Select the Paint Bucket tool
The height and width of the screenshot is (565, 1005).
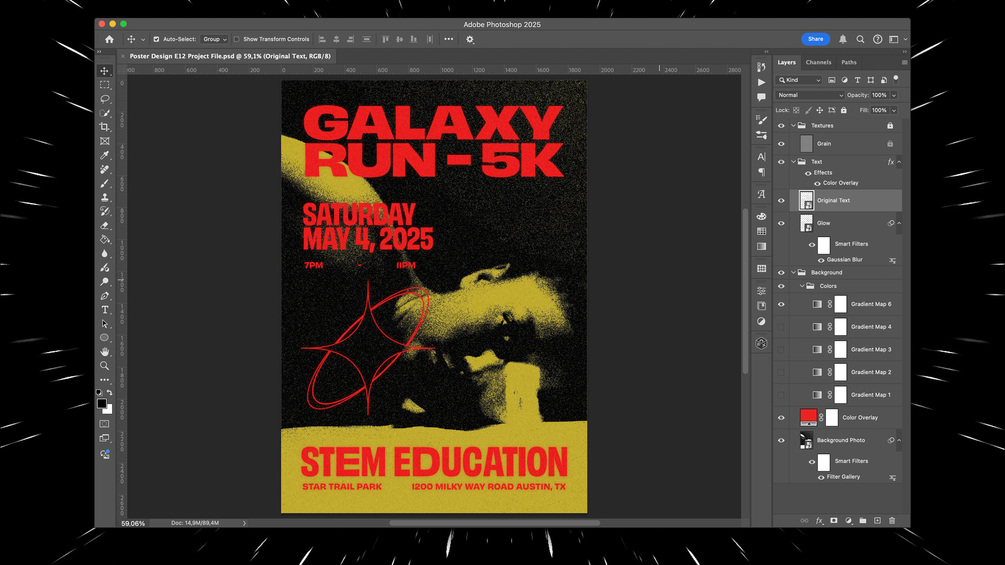tap(104, 240)
